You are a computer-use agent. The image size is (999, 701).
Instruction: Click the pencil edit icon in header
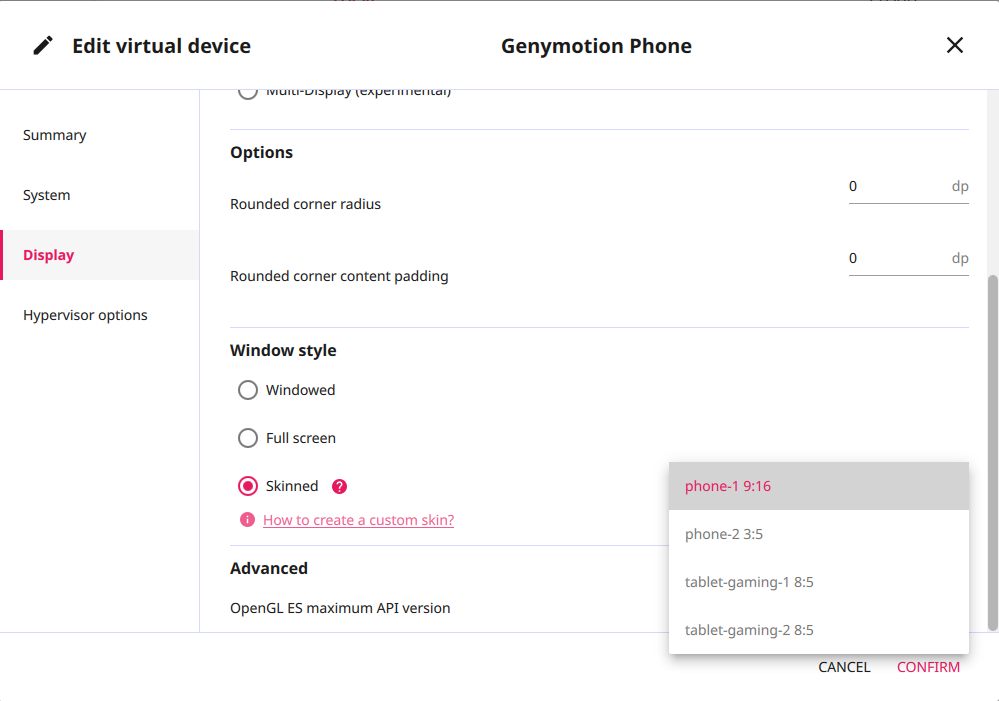pyautogui.click(x=43, y=46)
